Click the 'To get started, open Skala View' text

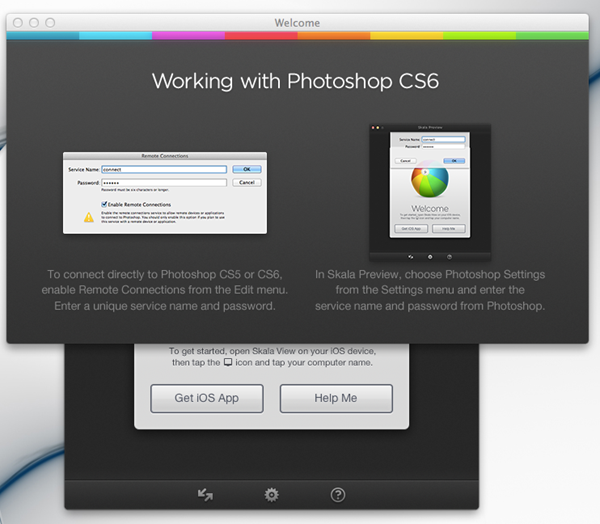(272, 357)
